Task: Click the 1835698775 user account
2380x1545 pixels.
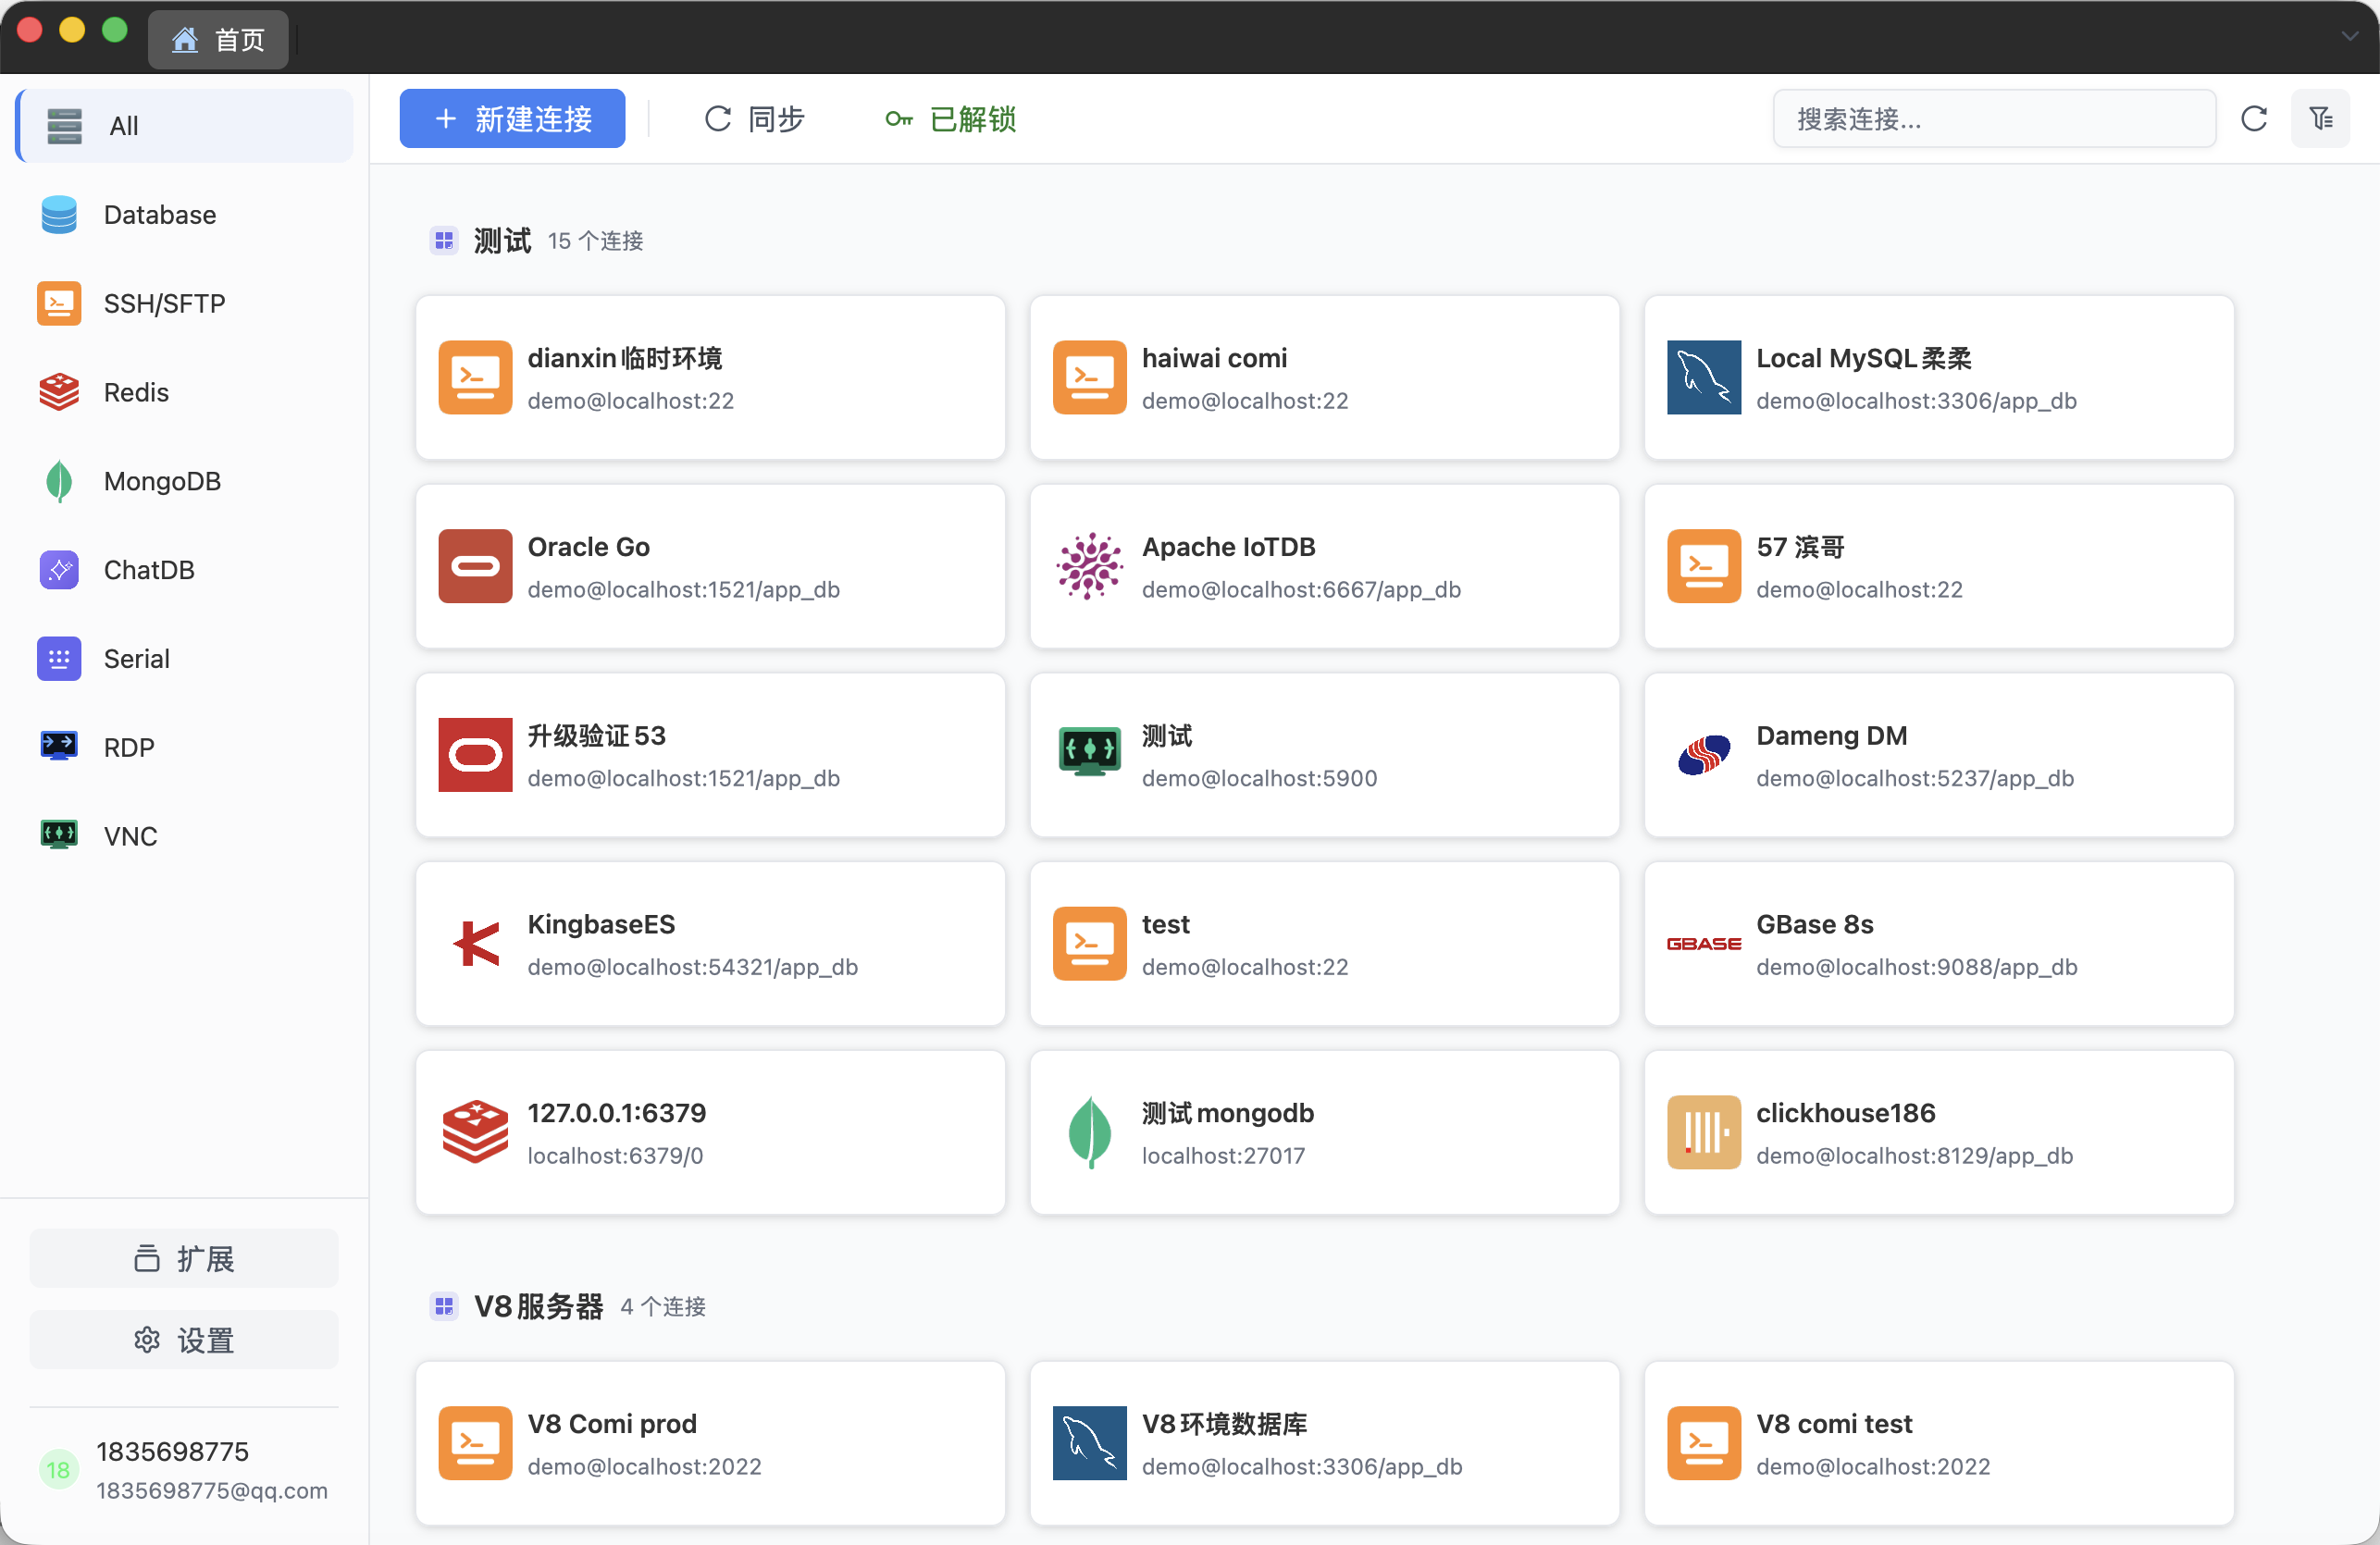Action: (184, 1469)
